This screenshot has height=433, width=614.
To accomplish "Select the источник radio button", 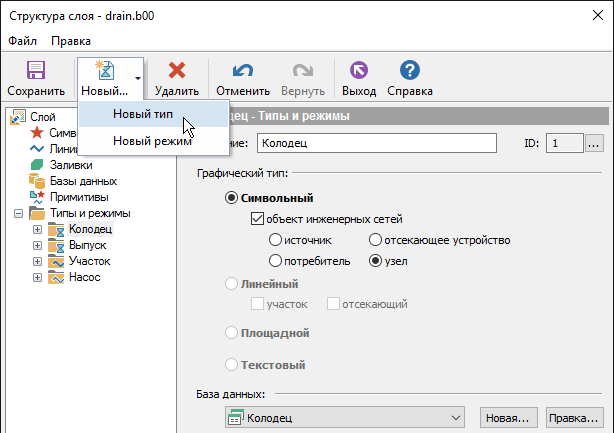I will pos(276,240).
